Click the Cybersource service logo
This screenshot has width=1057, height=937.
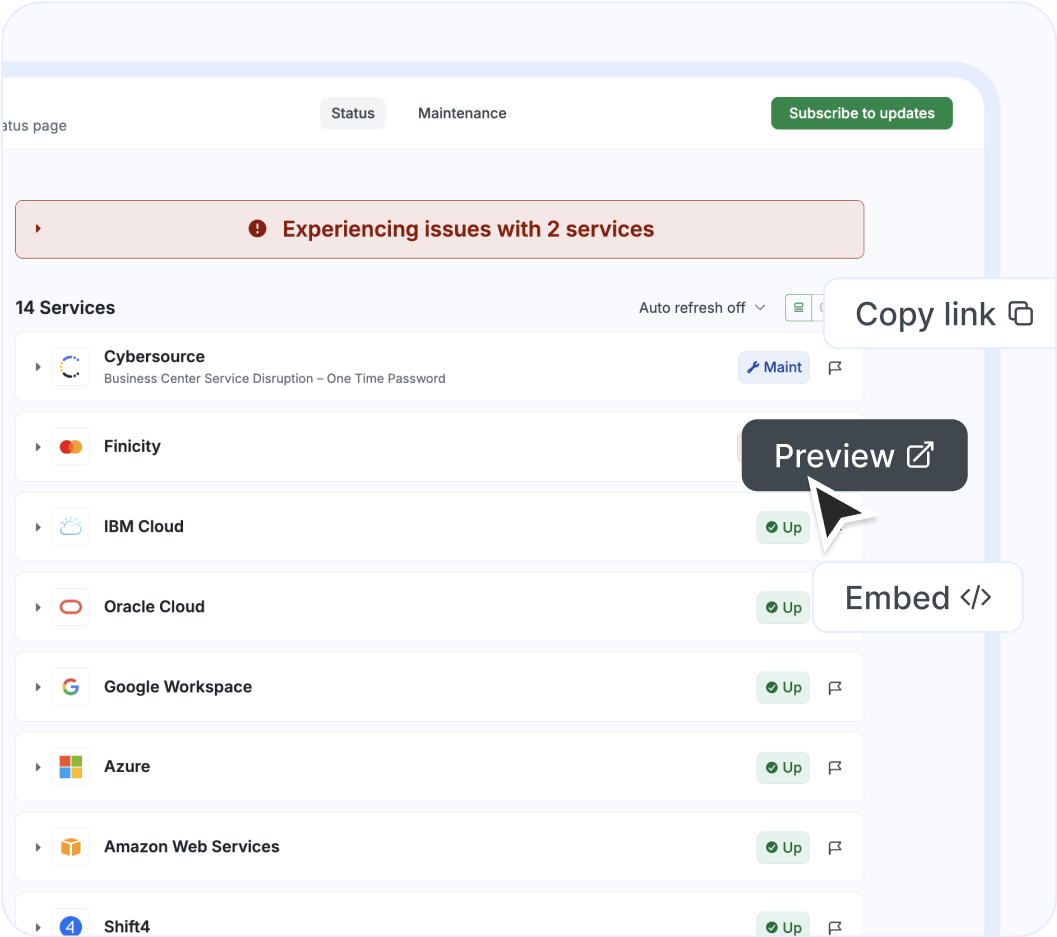coord(71,366)
